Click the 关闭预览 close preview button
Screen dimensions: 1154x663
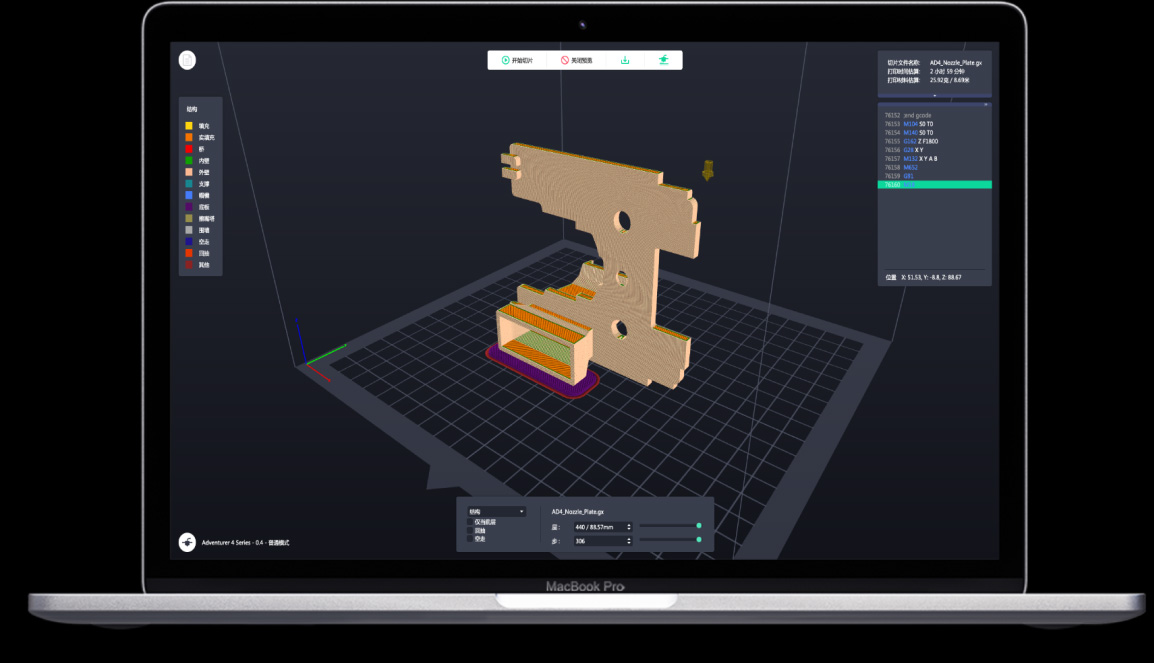(x=576, y=60)
